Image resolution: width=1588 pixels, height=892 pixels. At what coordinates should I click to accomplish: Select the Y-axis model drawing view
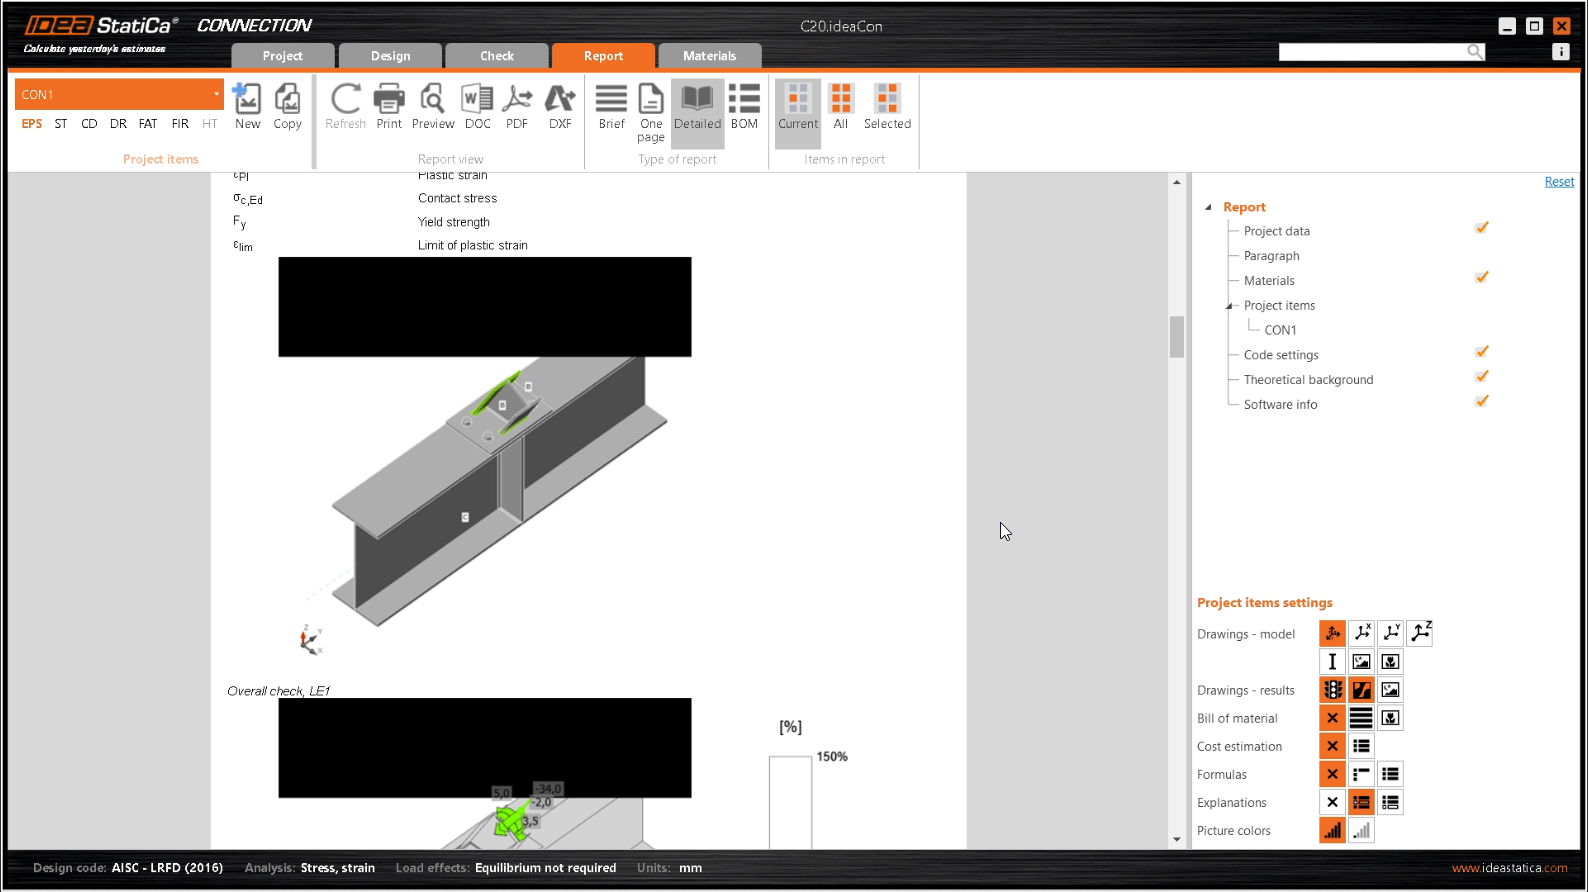[x=1390, y=633]
